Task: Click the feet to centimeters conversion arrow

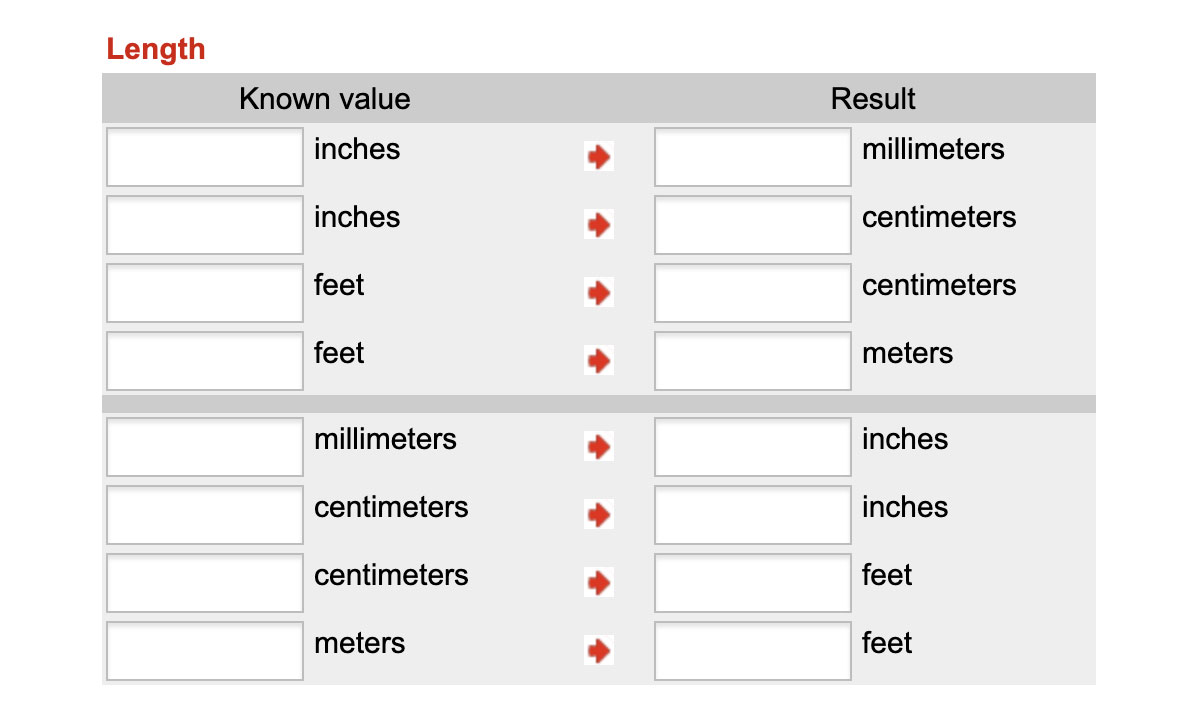Action: (598, 293)
